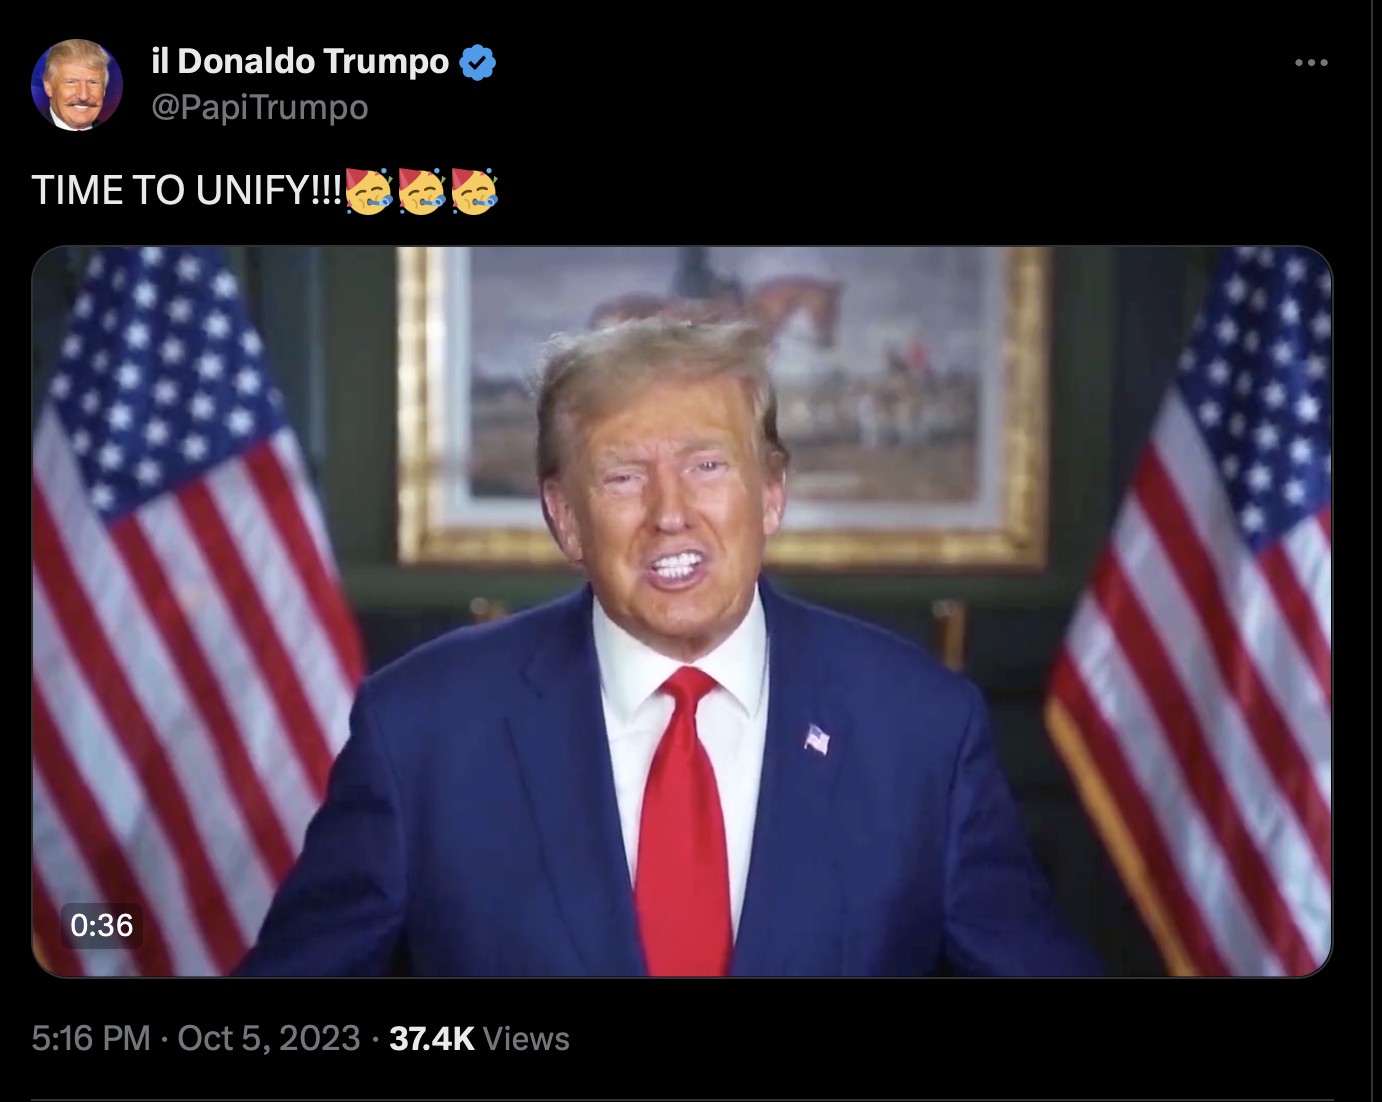Click the middle party-face emoji in the tweet
1382x1102 pixels.
click(421, 190)
